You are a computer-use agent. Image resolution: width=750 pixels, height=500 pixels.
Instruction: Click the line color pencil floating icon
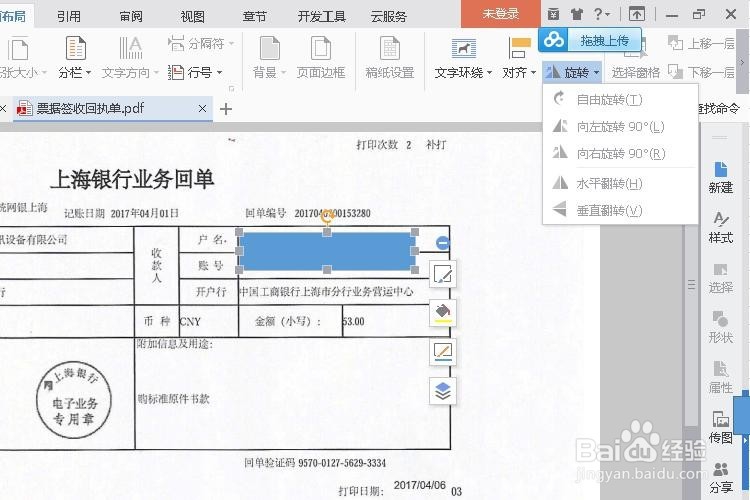tap(443, 352)
